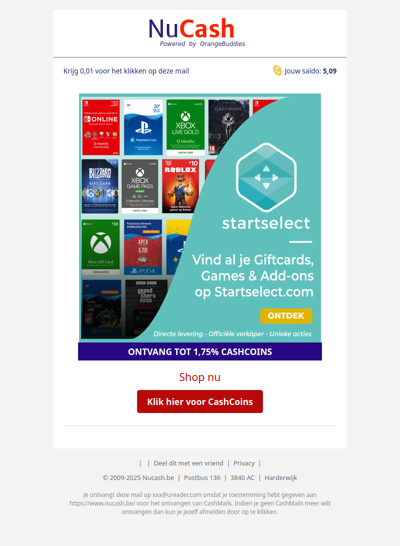Click the Xbox Game Pass card
This screenshot has width=400, height=546.
(x=140, y=186)
